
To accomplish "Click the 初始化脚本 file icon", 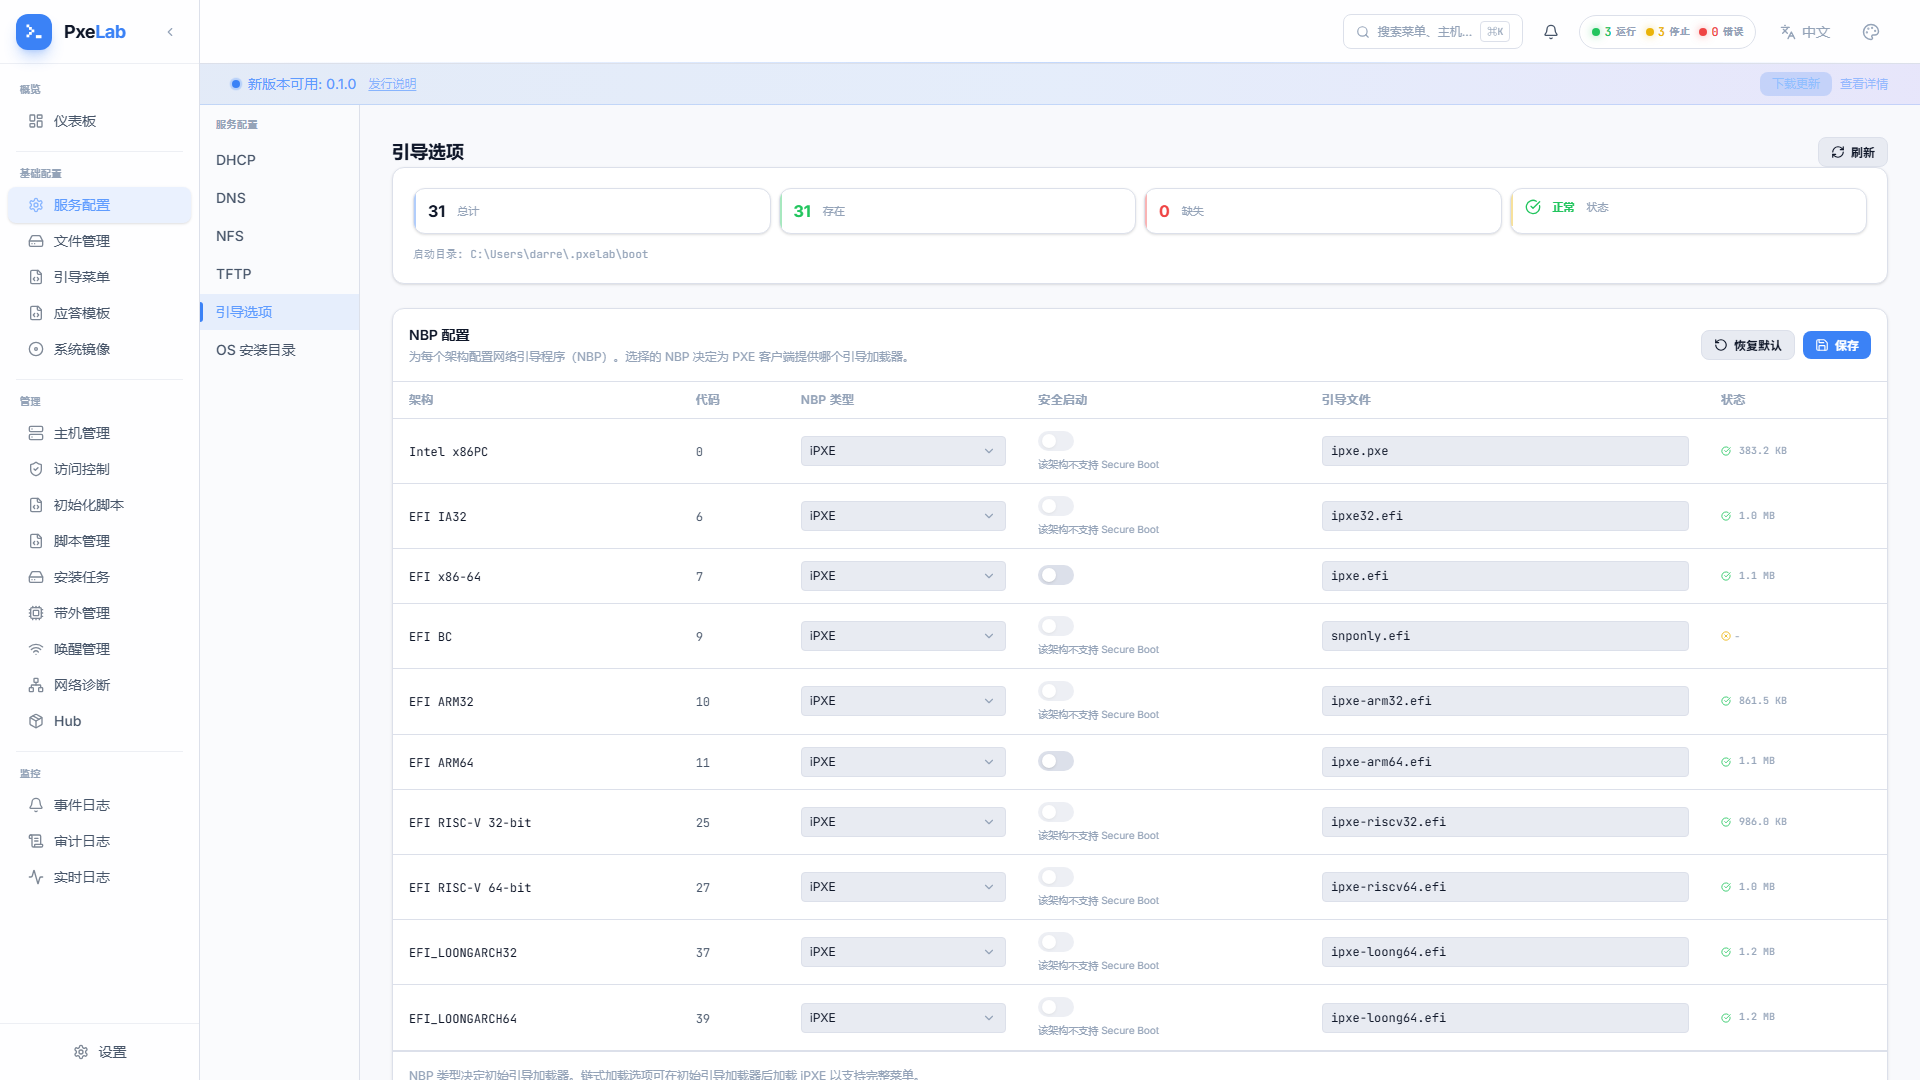I will pyautogui.click(x=36, y=505).
